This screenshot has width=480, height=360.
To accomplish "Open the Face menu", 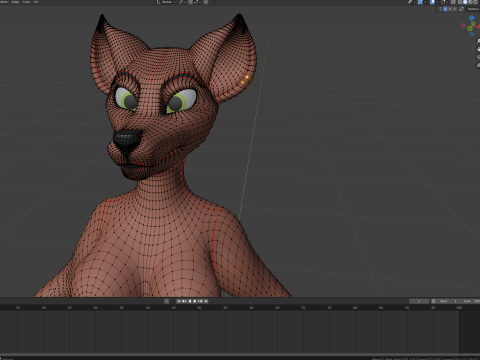I will [x=26, y=2].
